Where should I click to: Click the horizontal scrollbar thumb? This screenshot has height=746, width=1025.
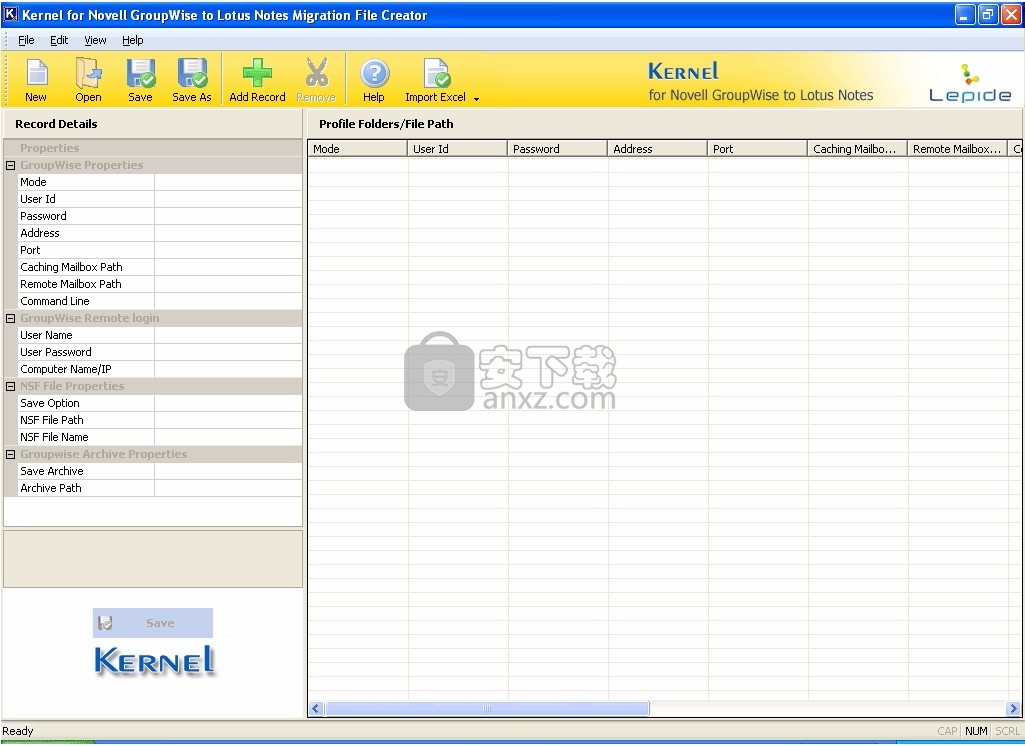click(487, 709)
